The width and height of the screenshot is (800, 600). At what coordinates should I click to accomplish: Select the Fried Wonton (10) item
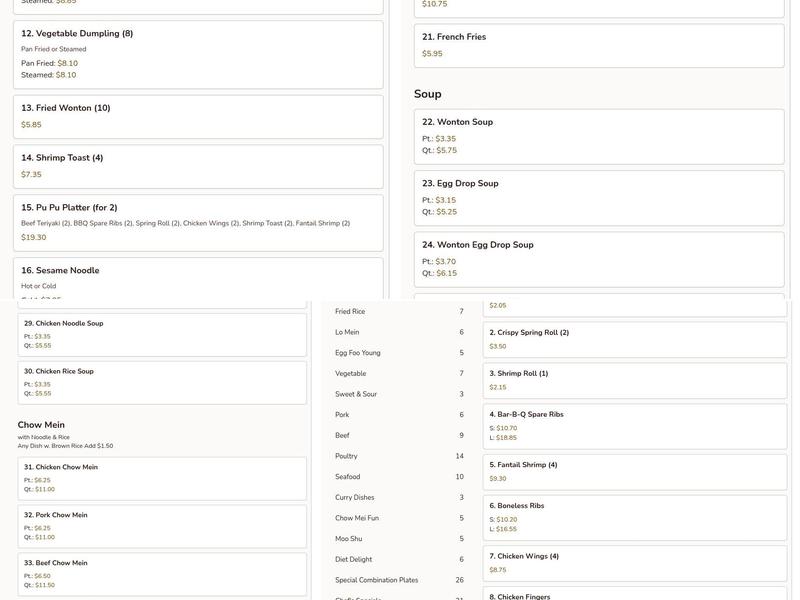click(x=198, y=116)
